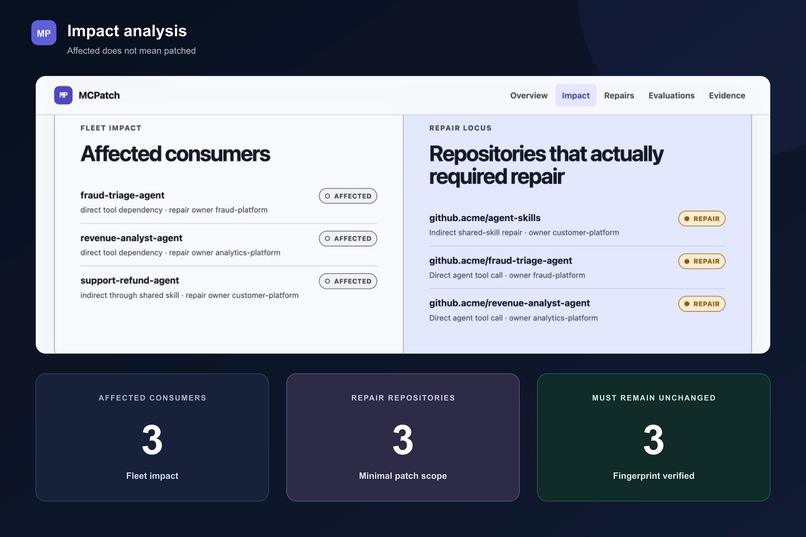This screenshot has height=537, width=806.
Task: Click the Affected consumers heading
Action: (x=175, y=154)
